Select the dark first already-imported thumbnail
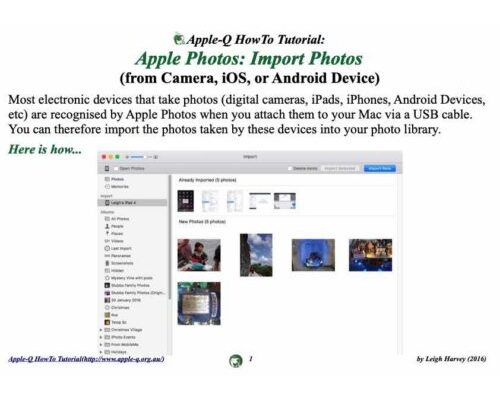This screenshot has width=500, height=400. (186, 201)
